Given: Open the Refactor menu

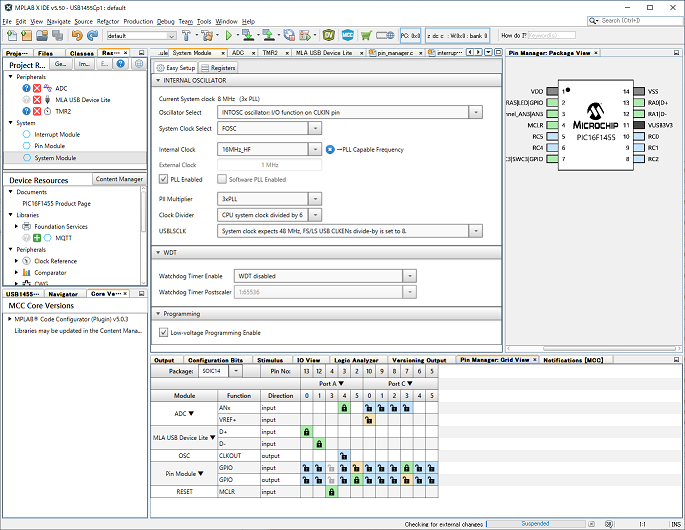Looking at the screenshot, I should 108,21.
